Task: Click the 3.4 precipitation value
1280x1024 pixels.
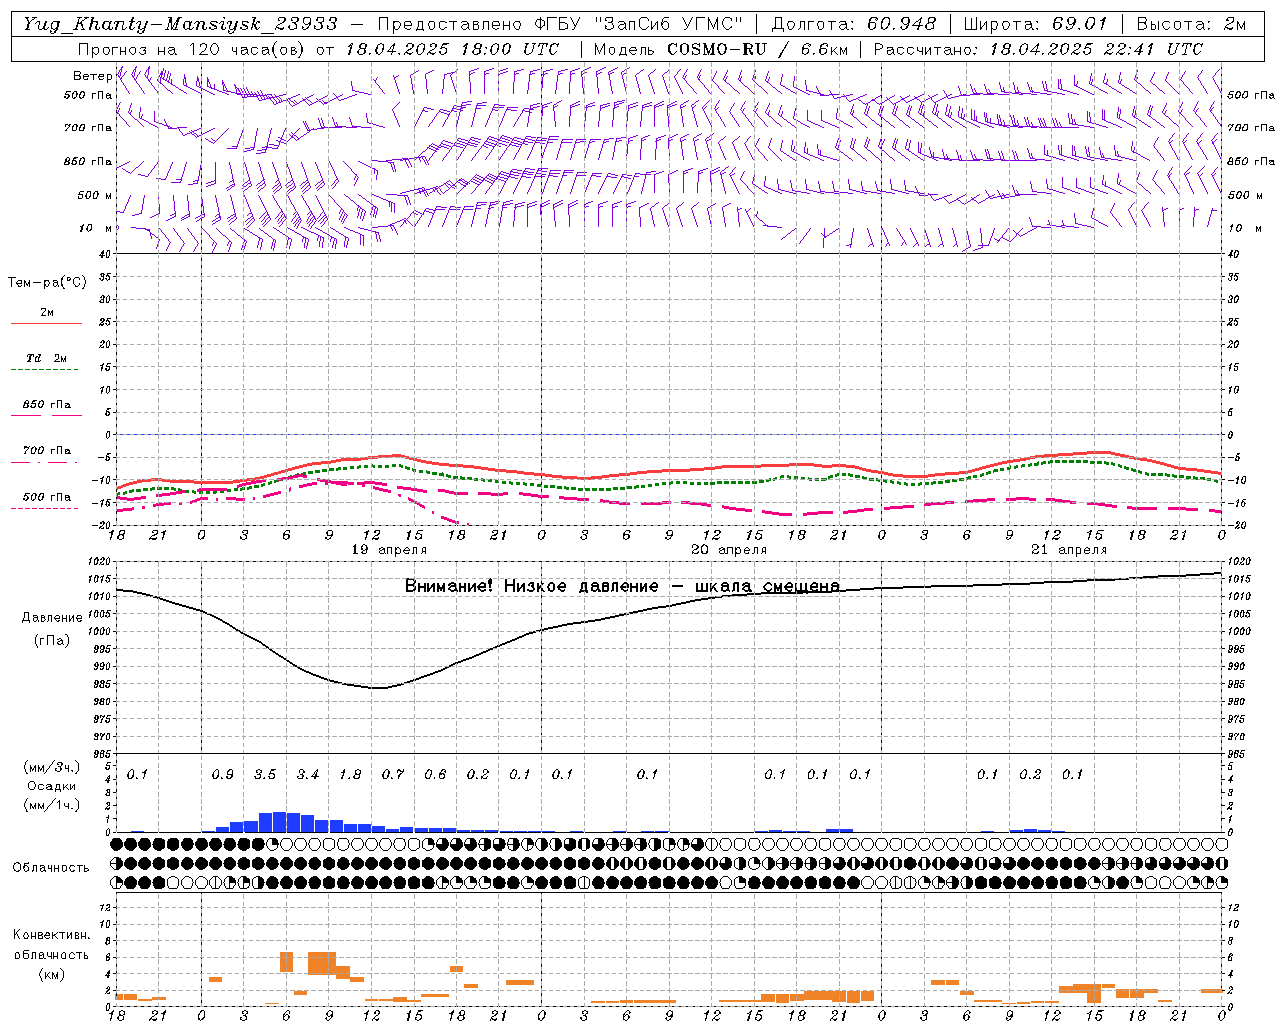Action: pos(308,774)
